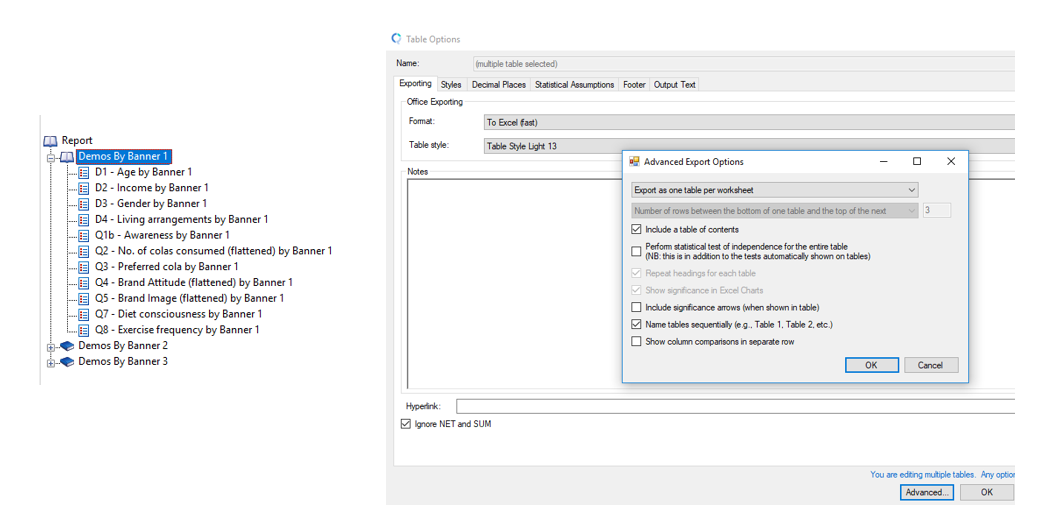Collapse the Demos By Banner 1 tree node
Image resolution: width=1055 pixels, height=526 pixels.
pos(50,157)
